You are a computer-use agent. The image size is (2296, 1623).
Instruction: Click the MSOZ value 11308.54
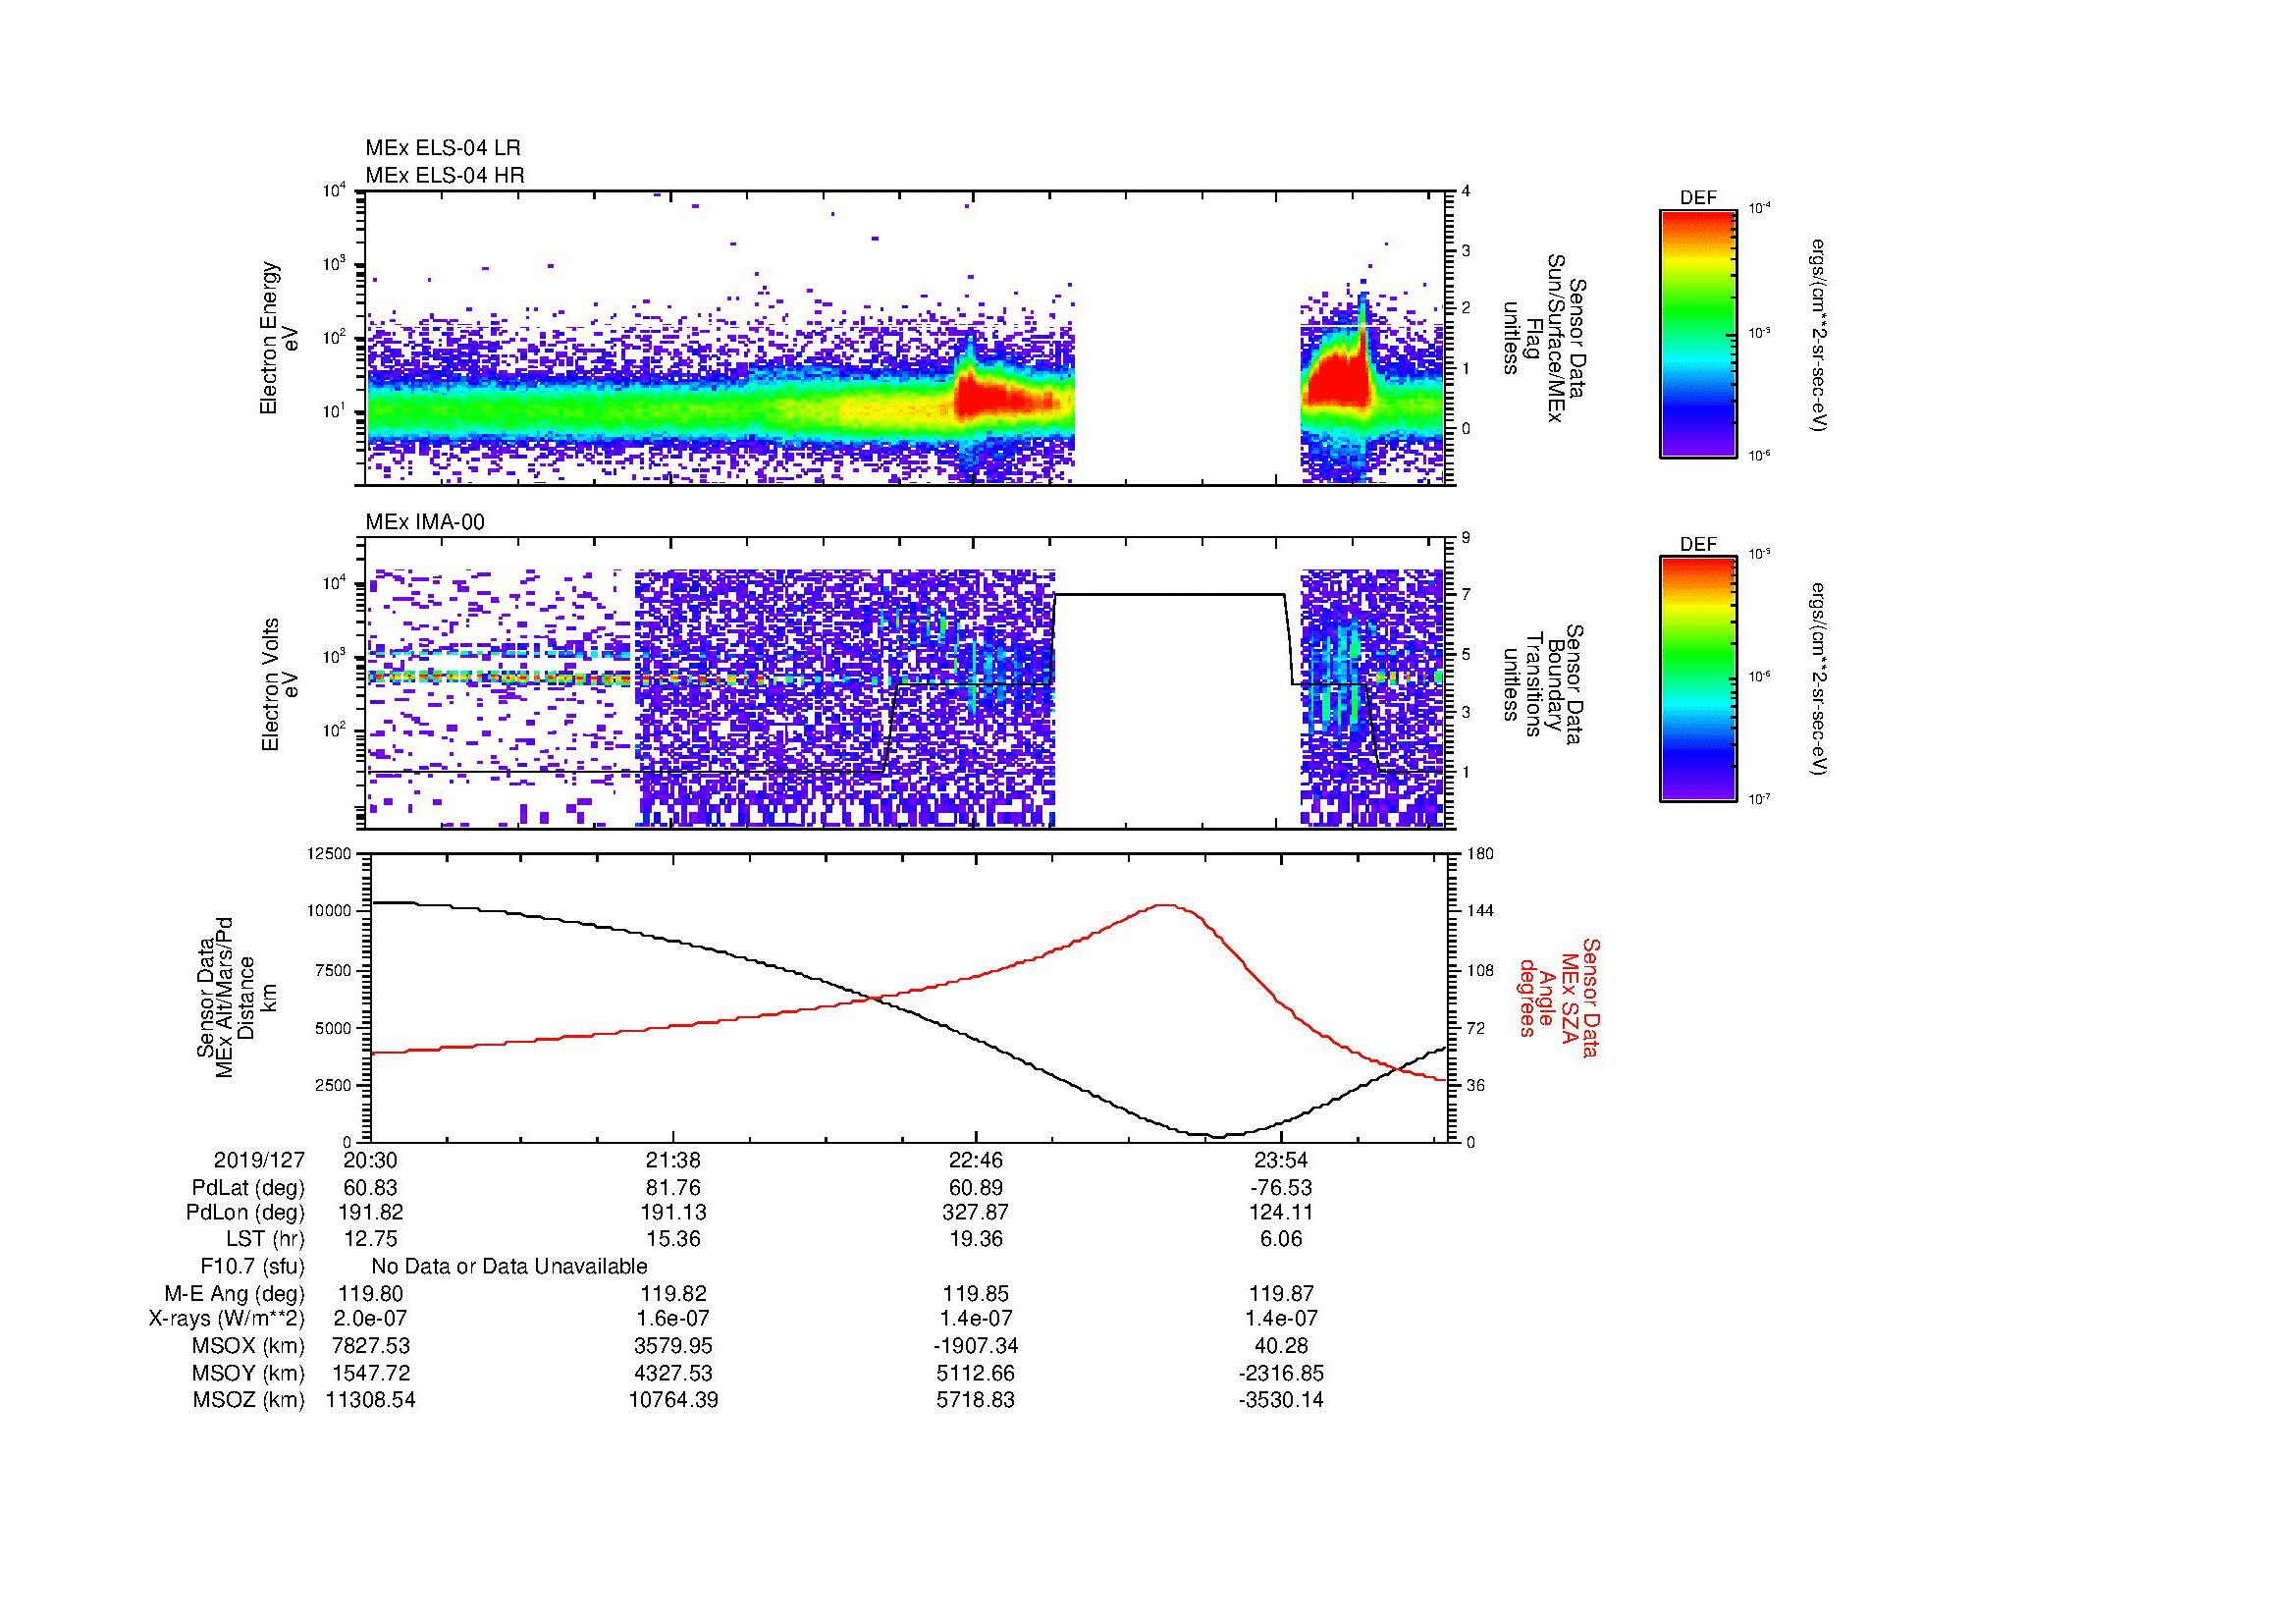tap(371, 1400)
